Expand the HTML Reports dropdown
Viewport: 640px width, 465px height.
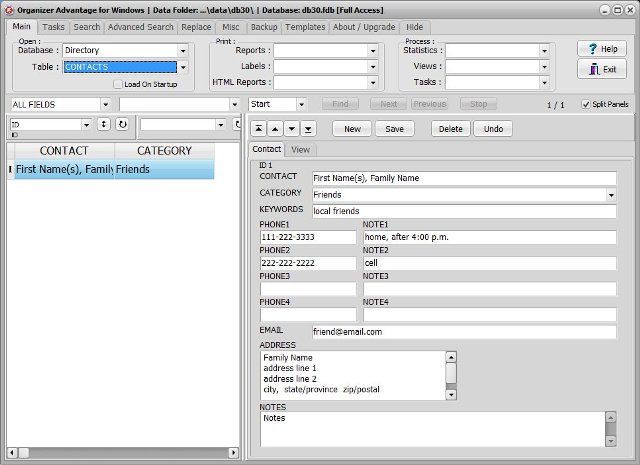373,82
